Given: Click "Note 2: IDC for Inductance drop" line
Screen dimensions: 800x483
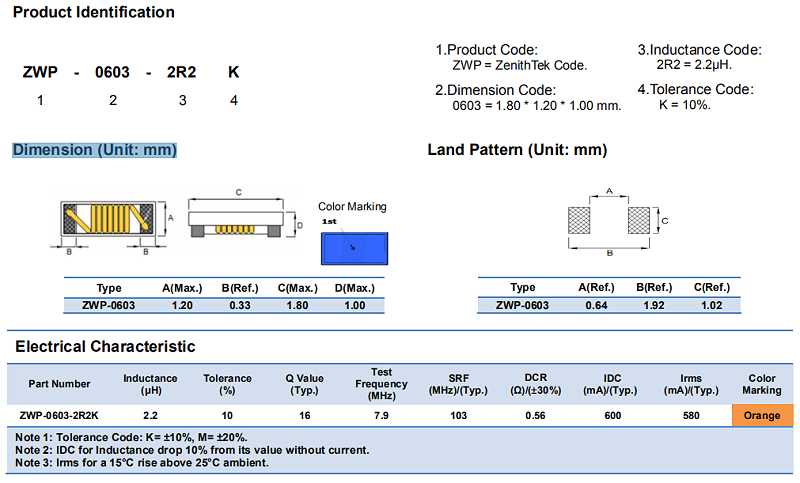Looking at the screenshot, I should (192, 450).
